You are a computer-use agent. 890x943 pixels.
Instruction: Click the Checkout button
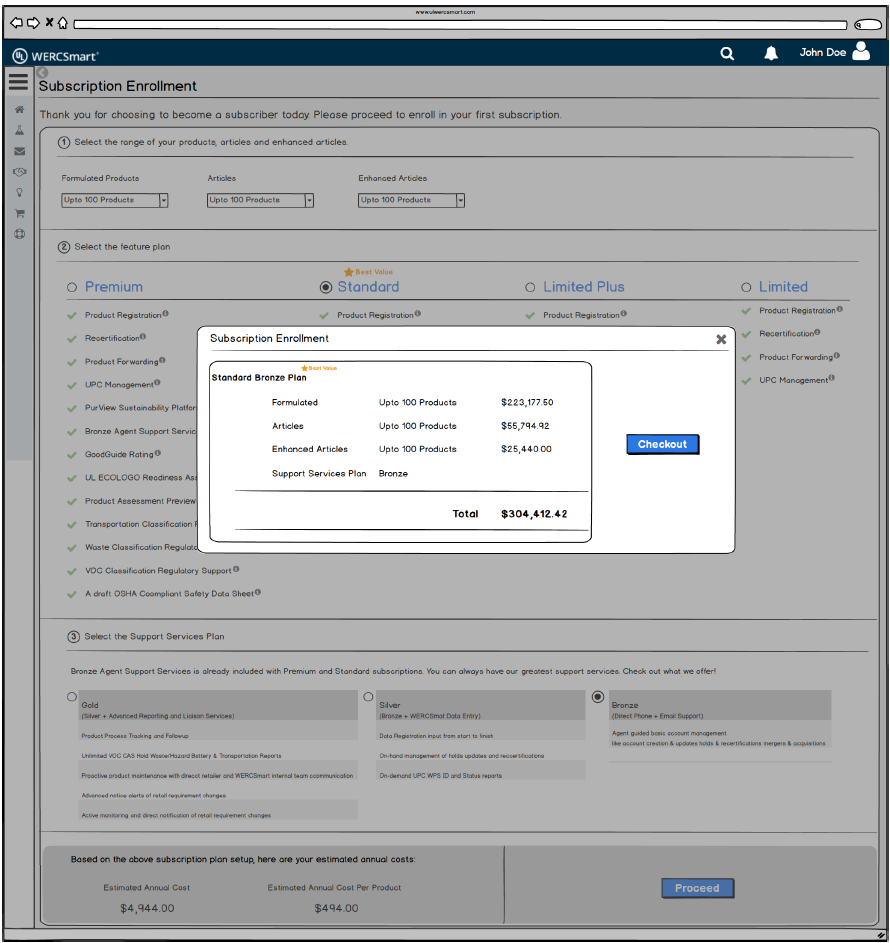coord(662,444)
